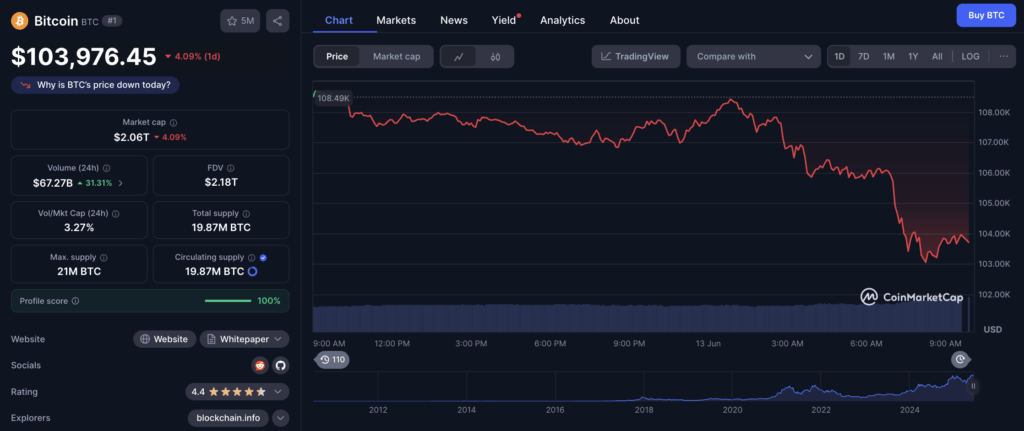Click the 108.49K price label on chart
This screenshot has width=1024, height=431.
[334, 98]
